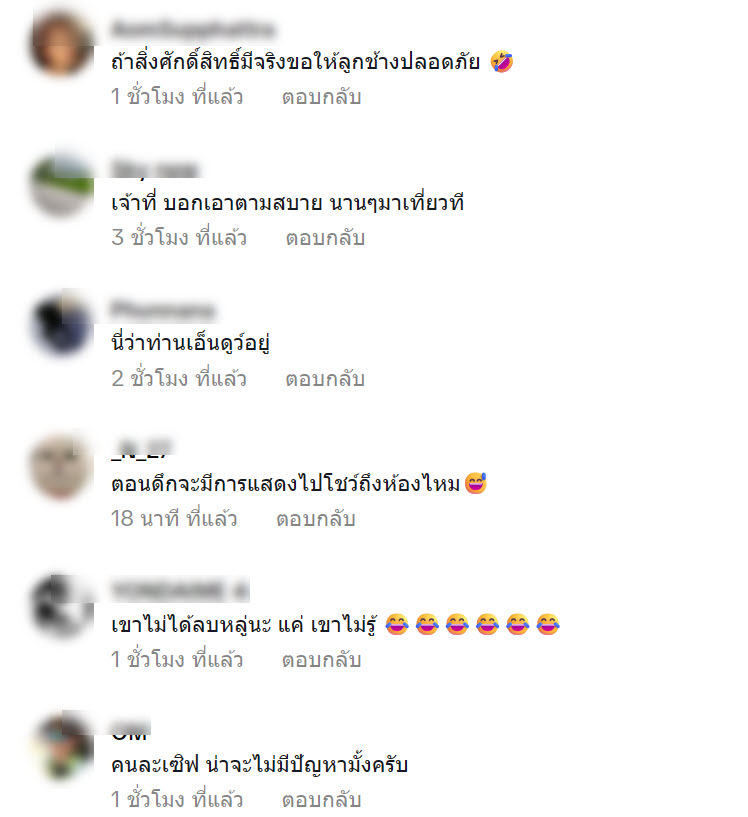Reply to the comment with six laughing emojis
Image resolution: width=748 pixels, height=817 pixels.
(x=321, y=660)
